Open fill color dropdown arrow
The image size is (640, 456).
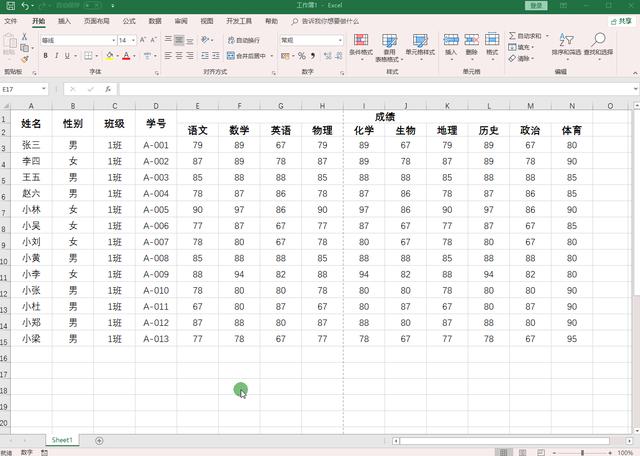tap(117, 56)
